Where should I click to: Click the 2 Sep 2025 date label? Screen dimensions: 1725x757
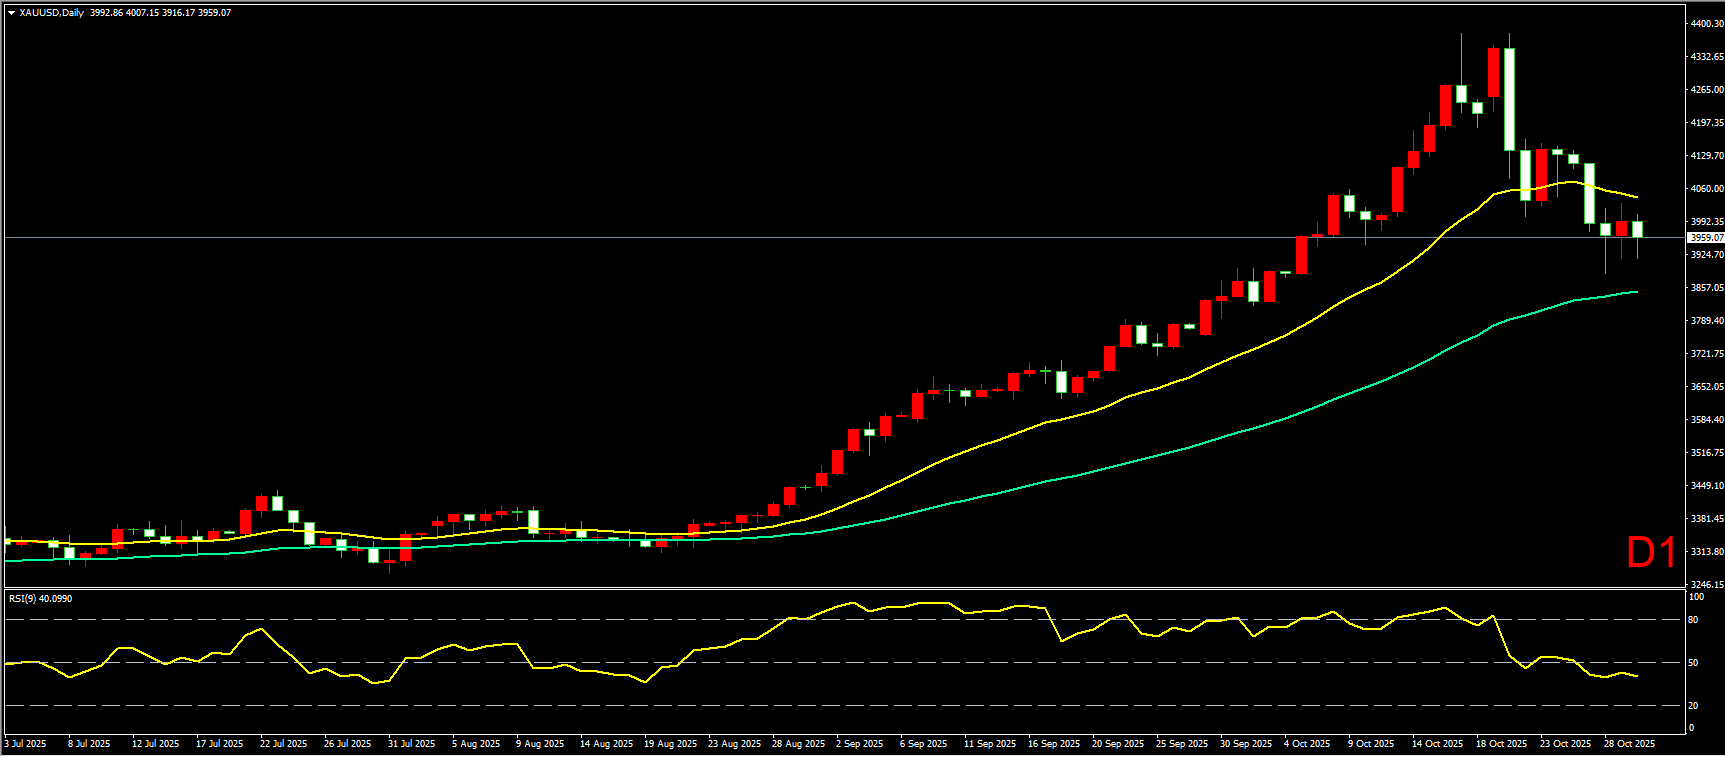pos(859,744)
